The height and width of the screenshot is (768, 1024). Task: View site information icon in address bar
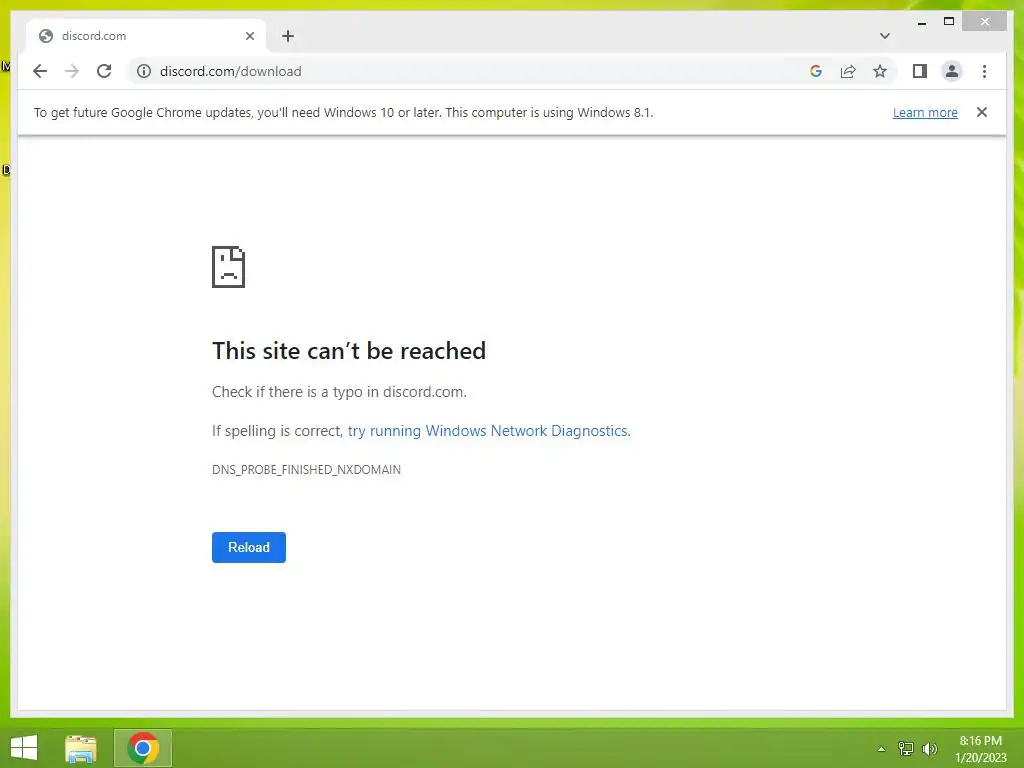(144, 71)
